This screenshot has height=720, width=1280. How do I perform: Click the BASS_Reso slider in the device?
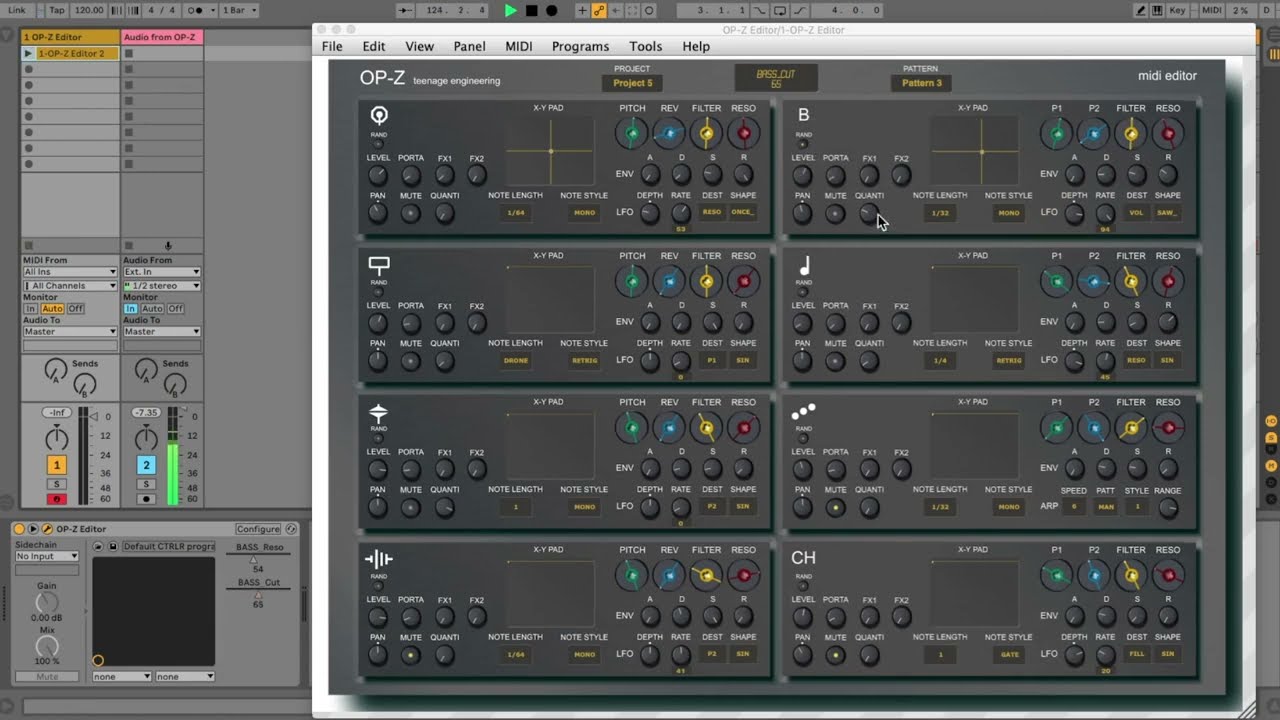tap(260, 558)
